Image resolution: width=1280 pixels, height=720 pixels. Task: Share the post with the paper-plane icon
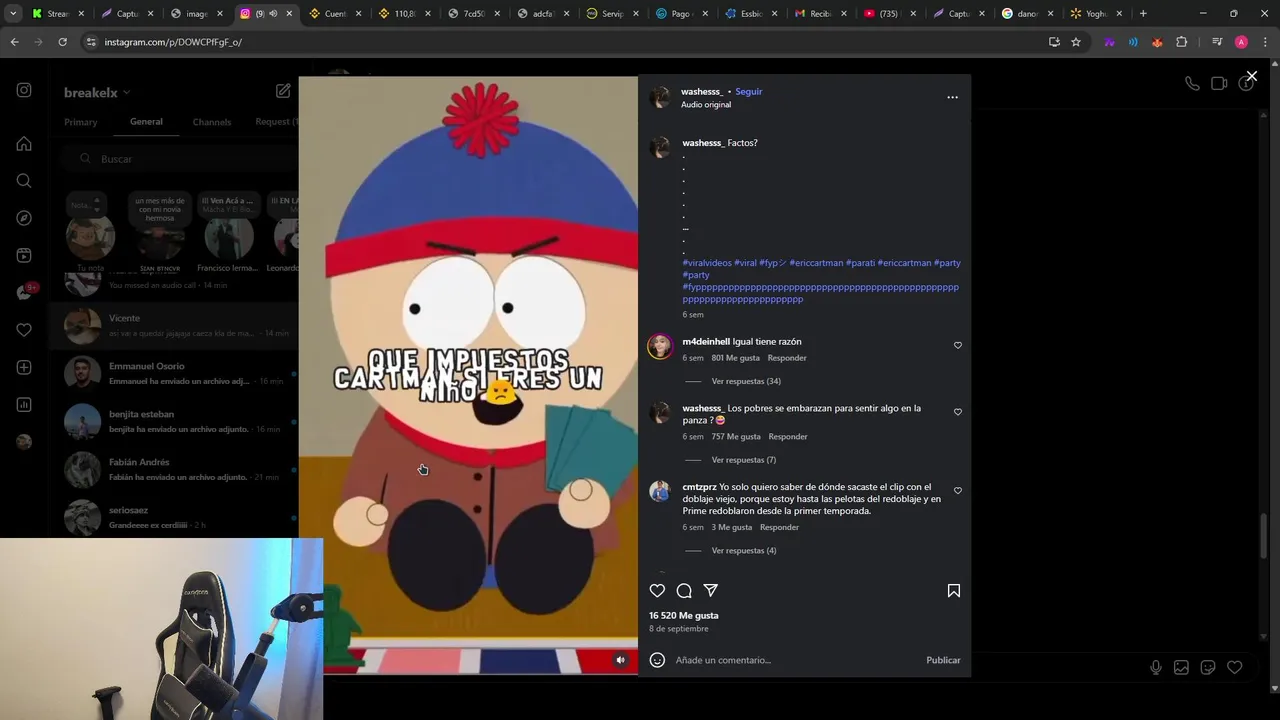tap(711, 591)
